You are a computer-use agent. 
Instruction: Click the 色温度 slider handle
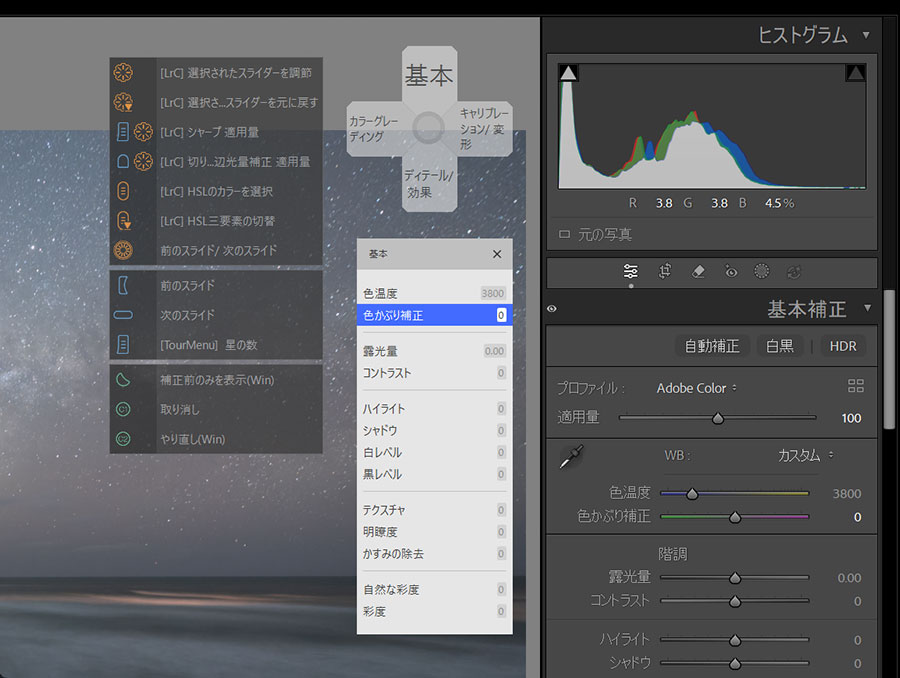click(691, 493)
